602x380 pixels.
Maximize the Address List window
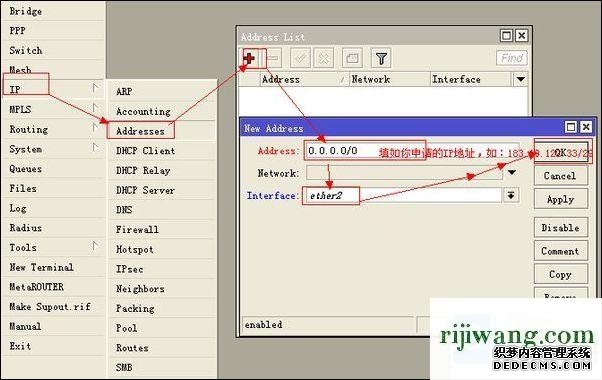click(x=506, y=36)
